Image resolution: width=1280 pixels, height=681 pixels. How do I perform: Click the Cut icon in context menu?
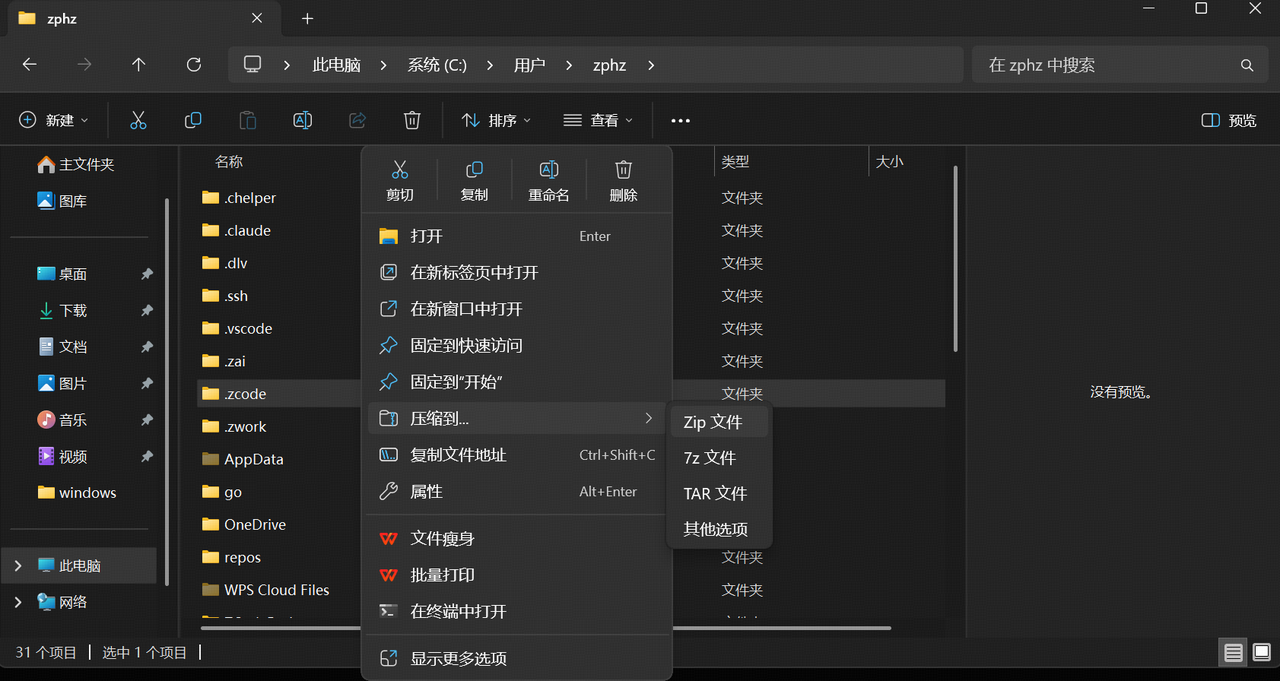(x=400, y=180)
